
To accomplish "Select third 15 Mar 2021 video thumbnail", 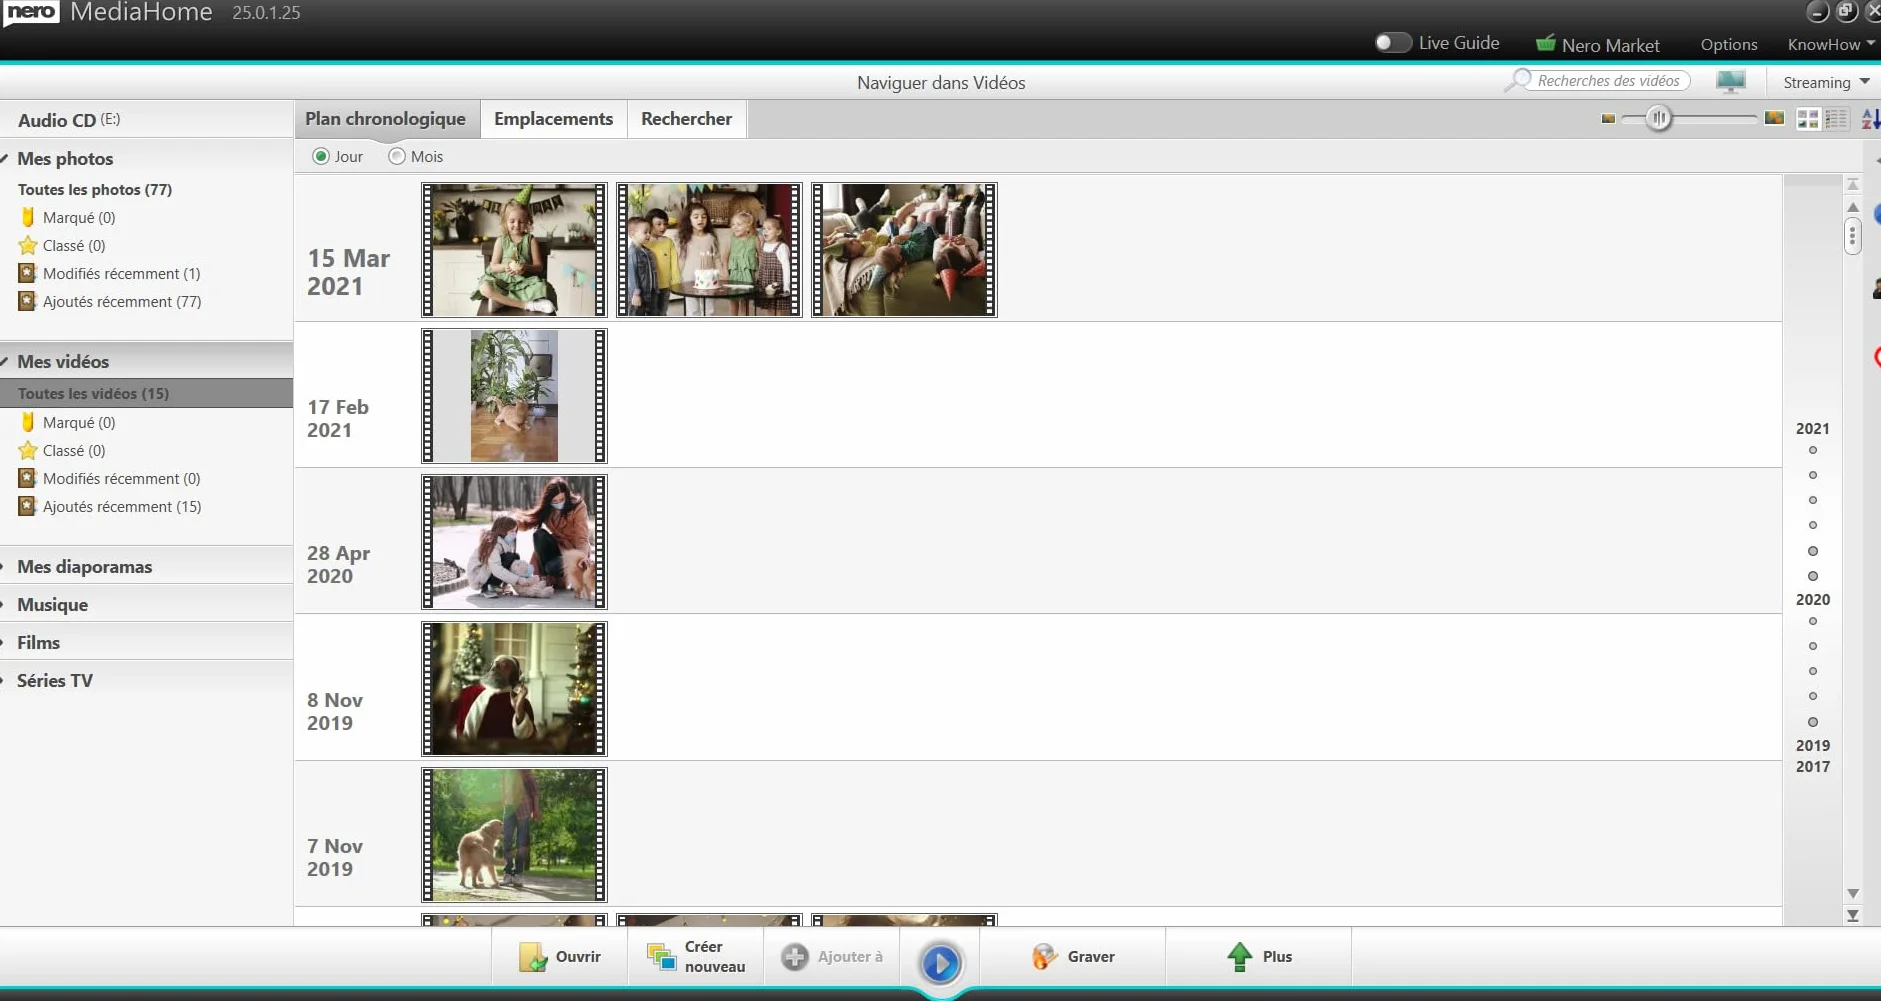I will (x=904, y=249).
